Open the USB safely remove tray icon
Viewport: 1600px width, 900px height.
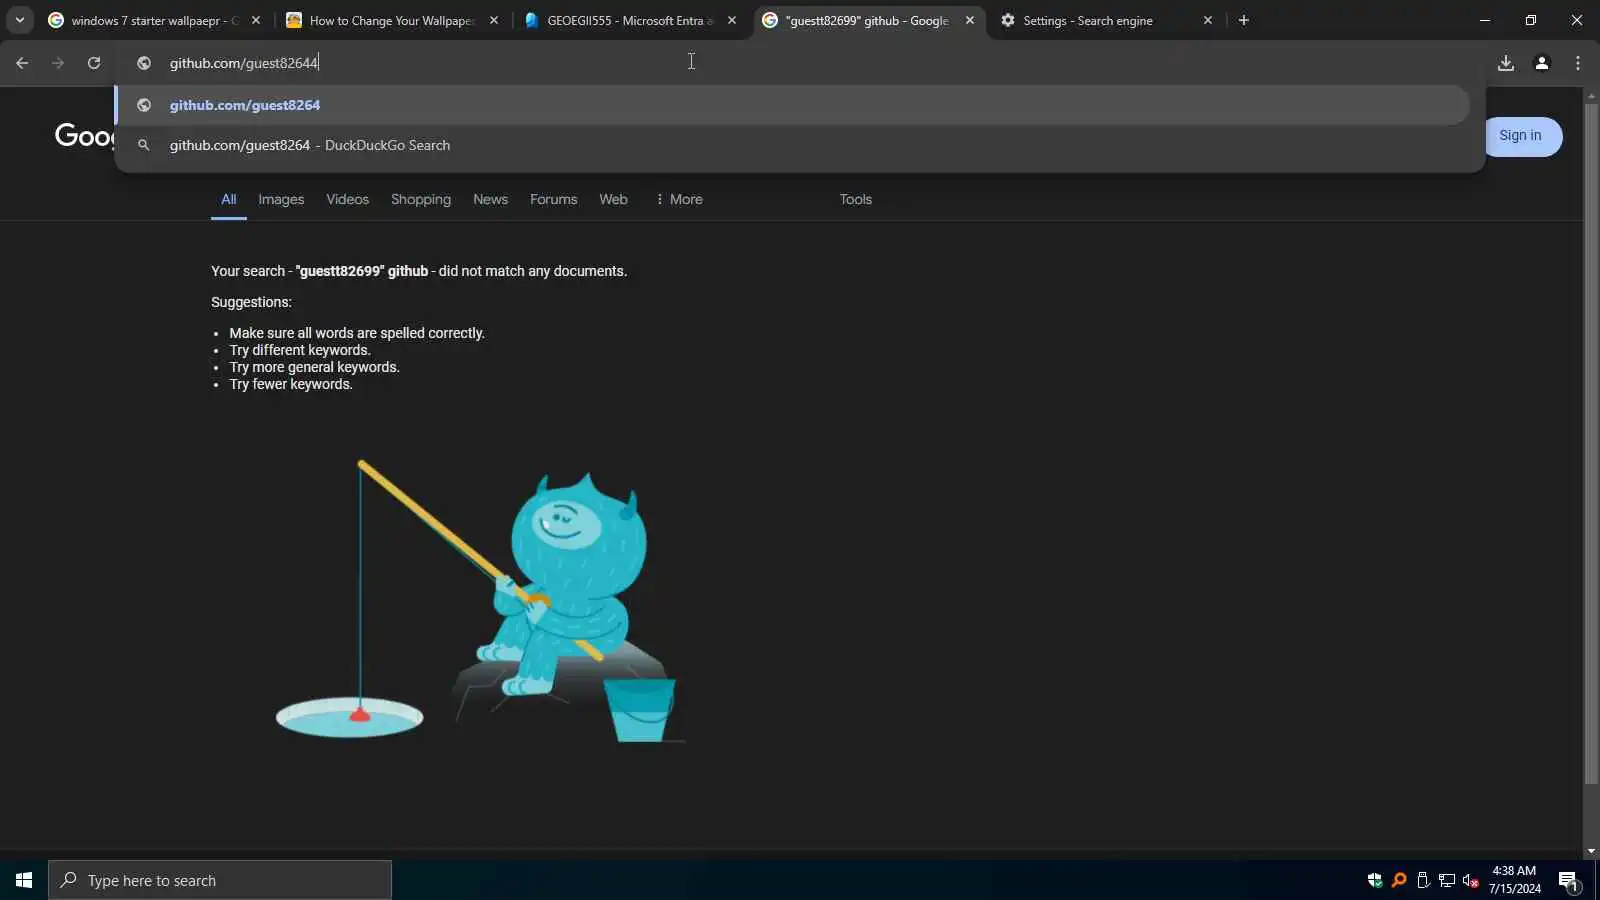pos(1423,880)
